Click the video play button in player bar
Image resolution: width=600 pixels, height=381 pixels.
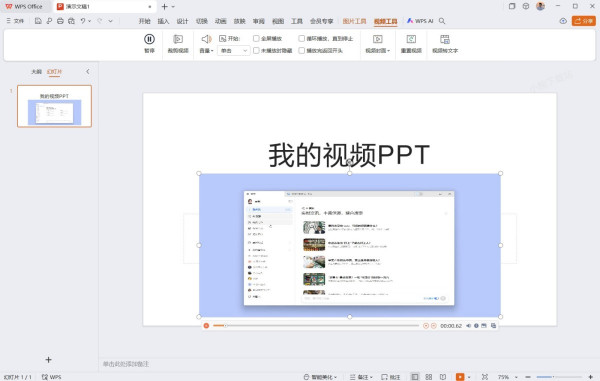(206, 326)
